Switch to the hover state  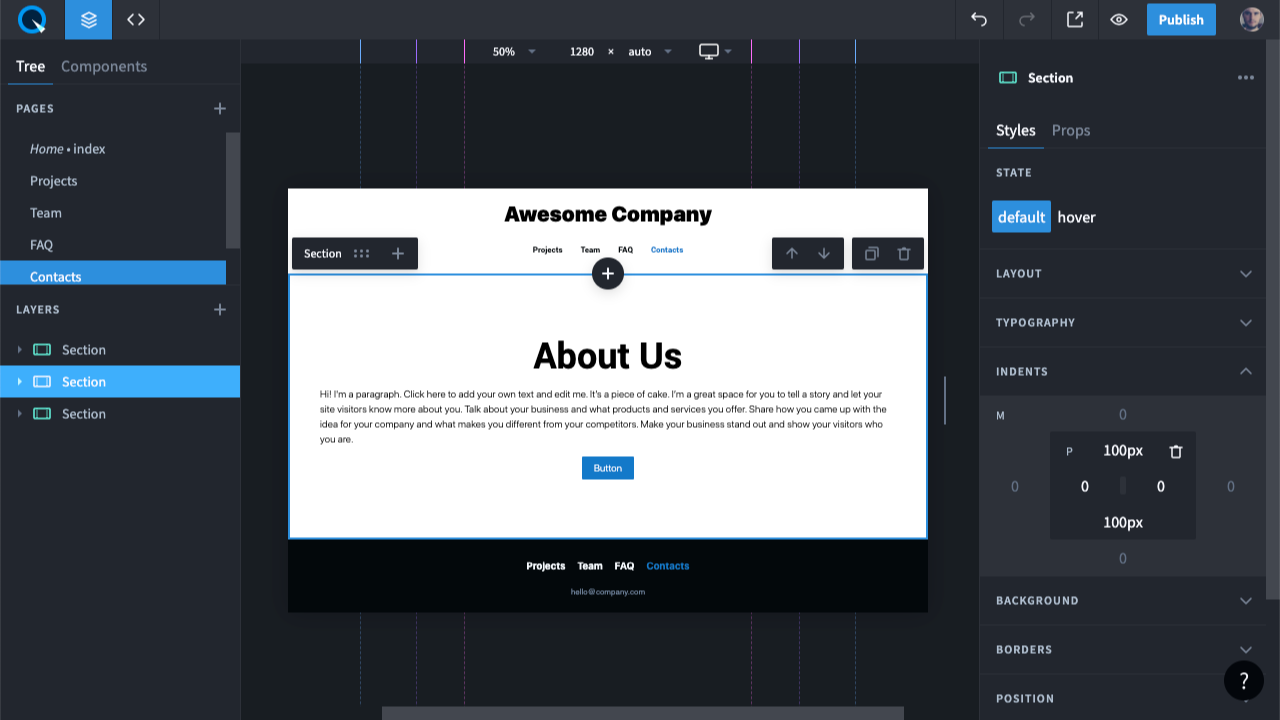pos(1076,217)
